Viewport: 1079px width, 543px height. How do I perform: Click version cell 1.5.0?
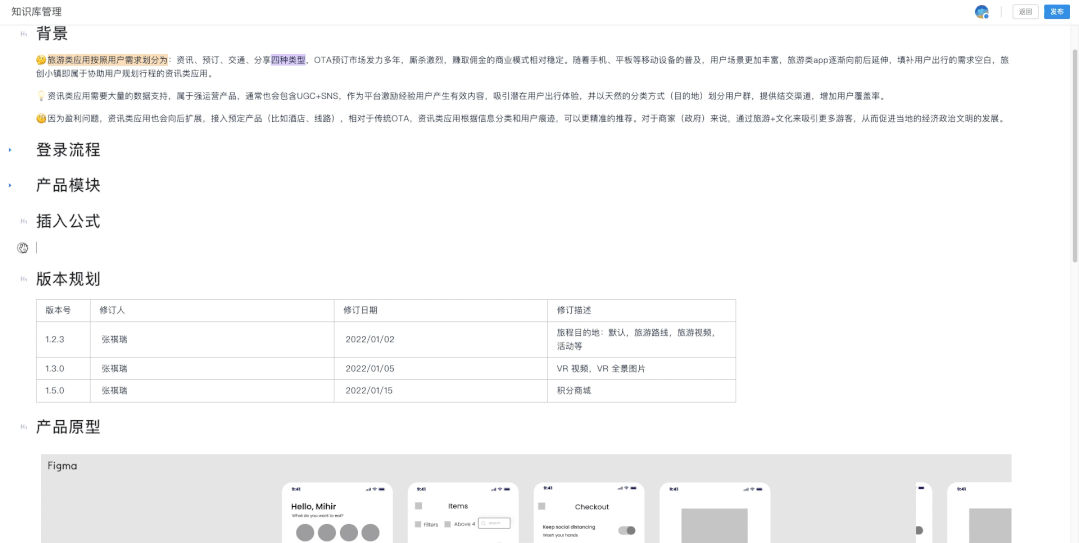(63, 390)
